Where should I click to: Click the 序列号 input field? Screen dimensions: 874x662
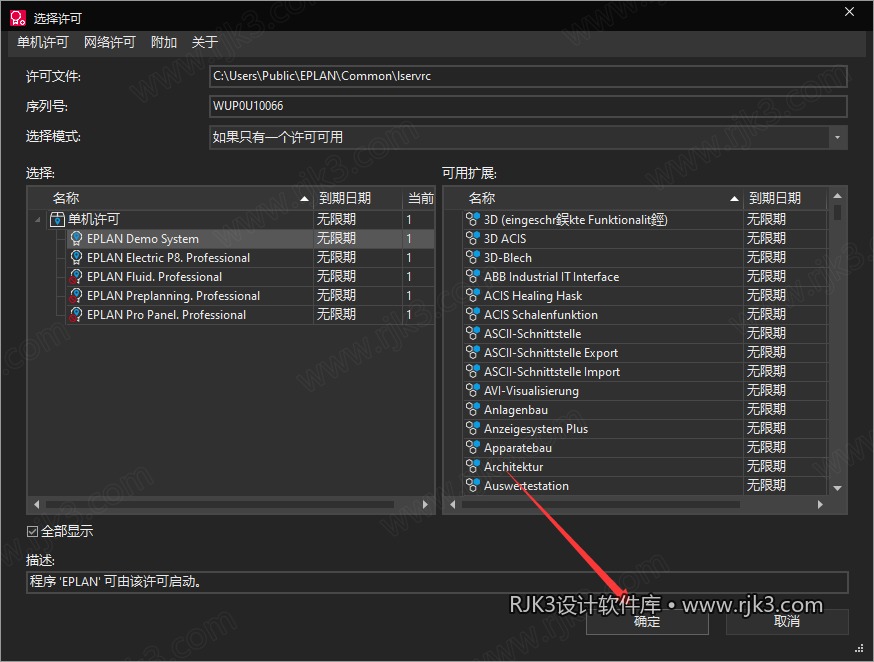click(x=528, y=106)
